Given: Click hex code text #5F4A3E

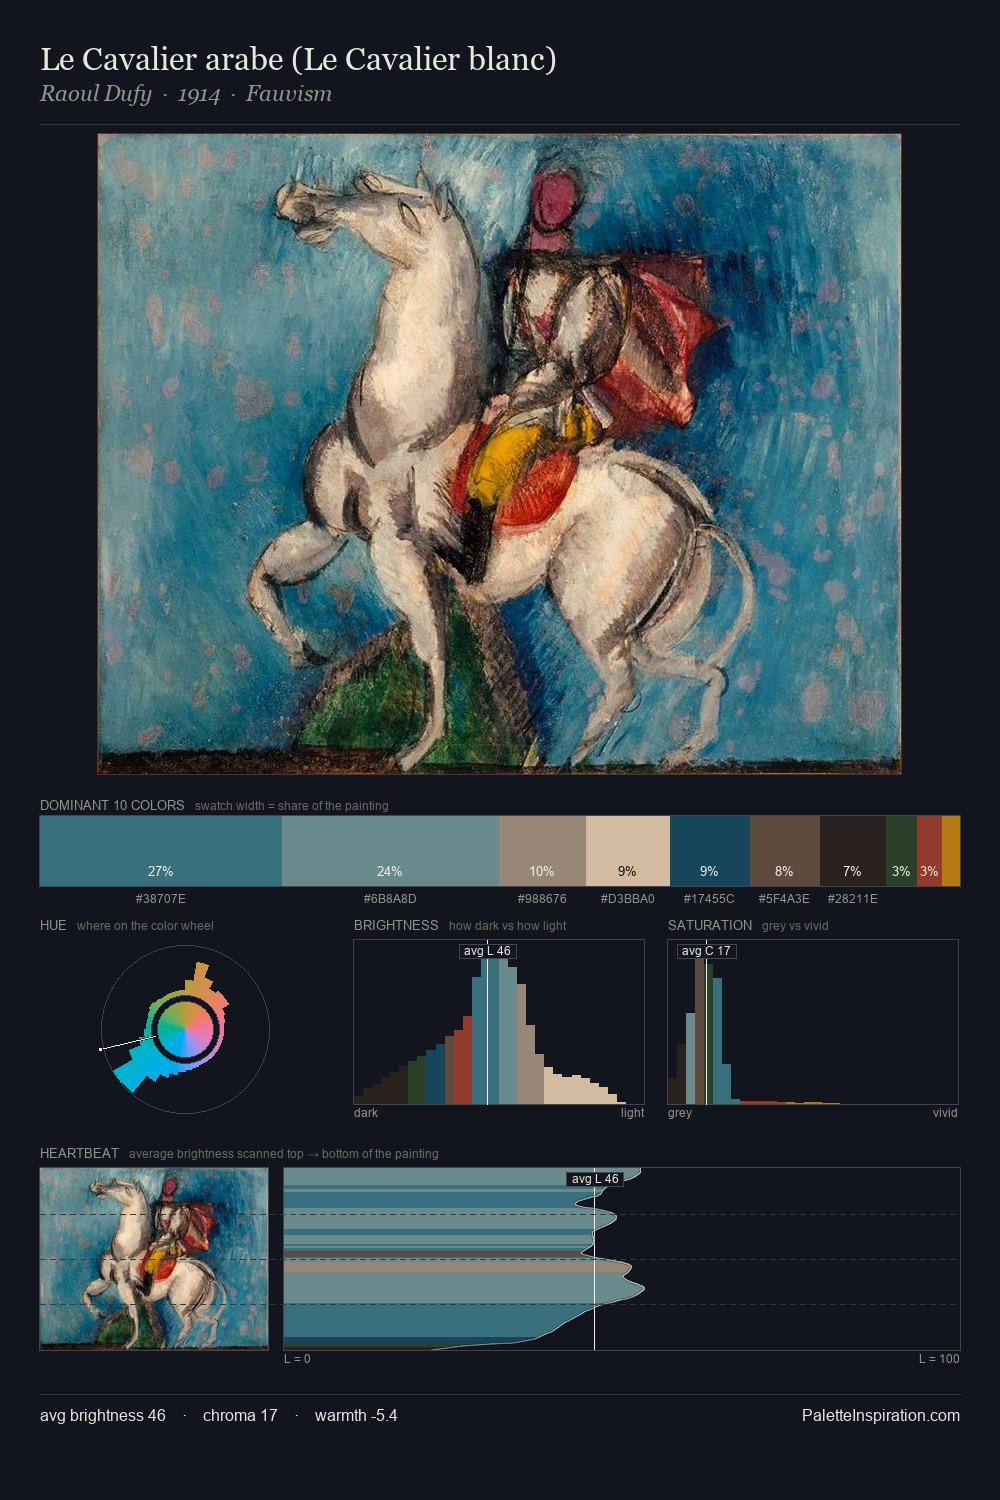Looking at the screenshot, I should click(784, 899).
